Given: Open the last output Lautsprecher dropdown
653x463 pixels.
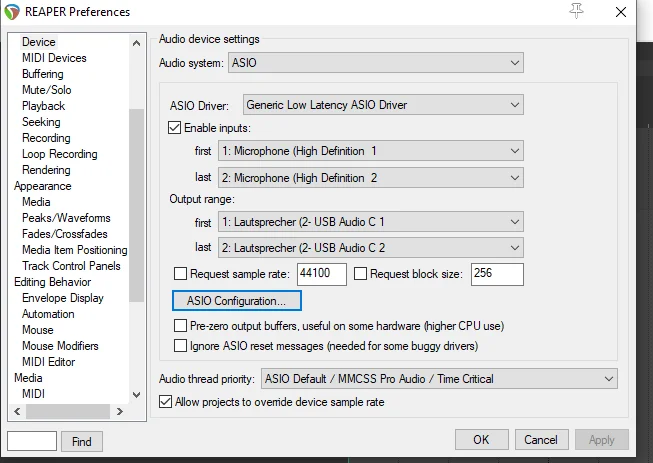Looking at the screenshot, I should tap(370, 247).
